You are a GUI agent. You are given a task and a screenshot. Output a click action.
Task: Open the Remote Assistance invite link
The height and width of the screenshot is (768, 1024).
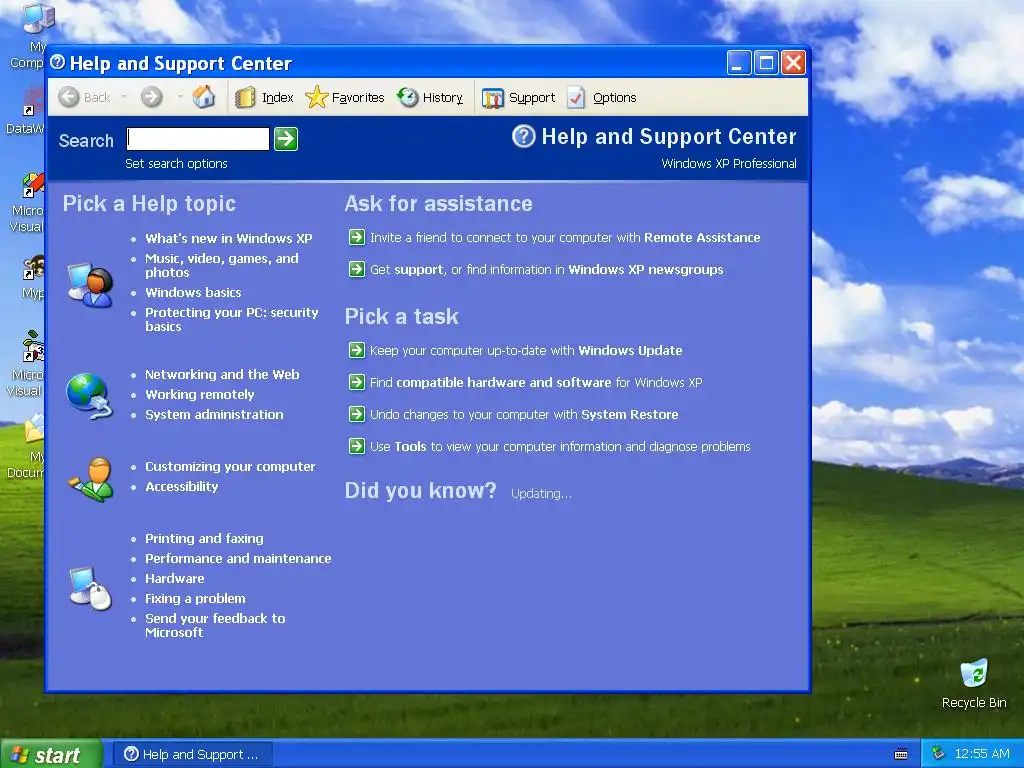(x=565, y=238)
